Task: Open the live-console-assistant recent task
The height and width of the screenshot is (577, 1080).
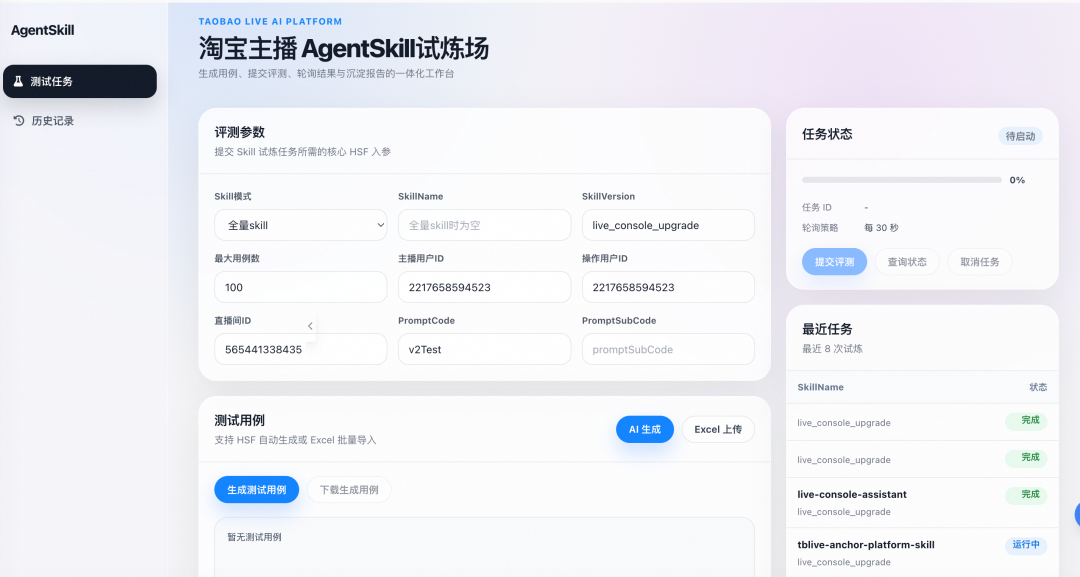Action: 922,503
